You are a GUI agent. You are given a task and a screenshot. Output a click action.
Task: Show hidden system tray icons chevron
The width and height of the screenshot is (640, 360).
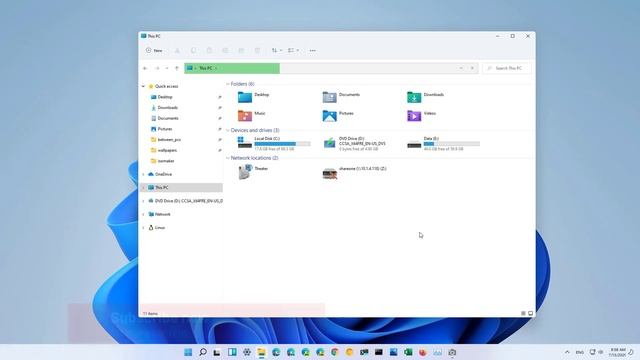(x=567, y=352)
